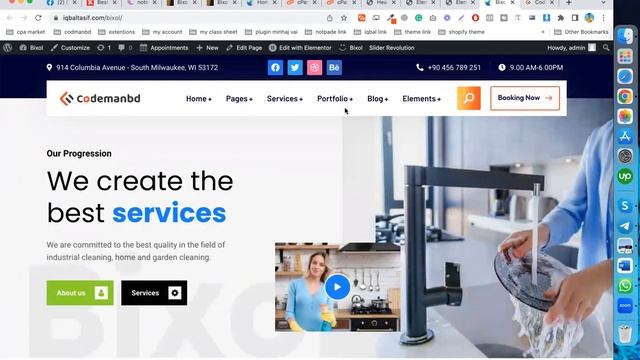Click the updates counter in admin bar
The height and width of the screenshot is (360, 640).
(104, 48)
